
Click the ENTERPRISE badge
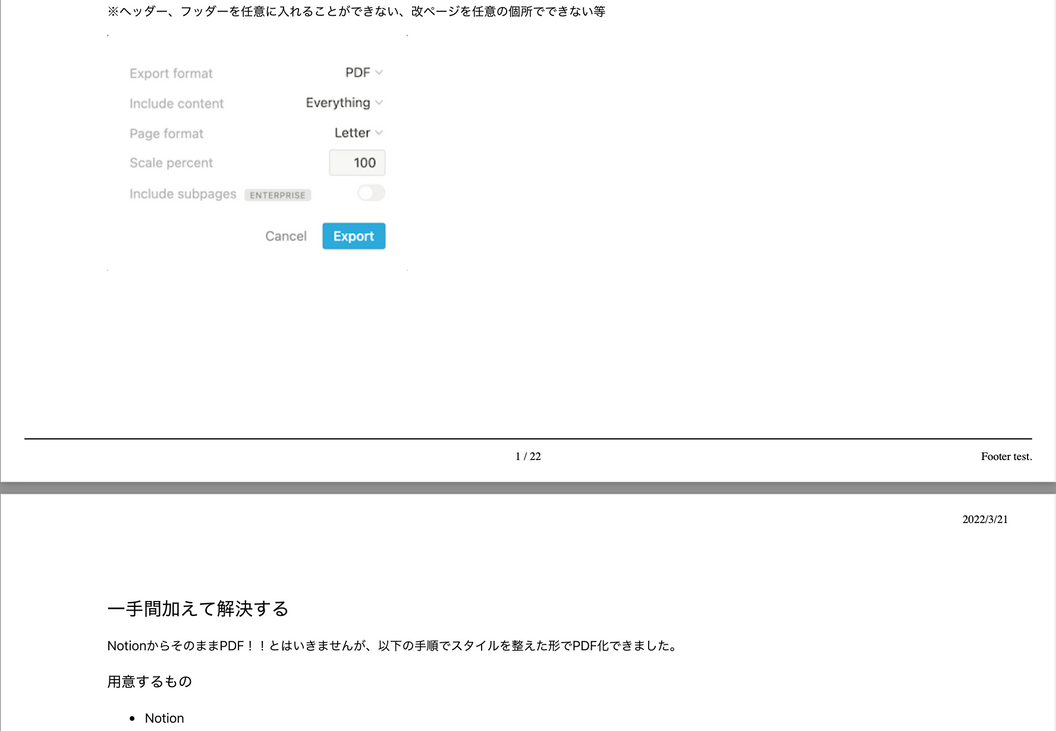tap(277, 195)
